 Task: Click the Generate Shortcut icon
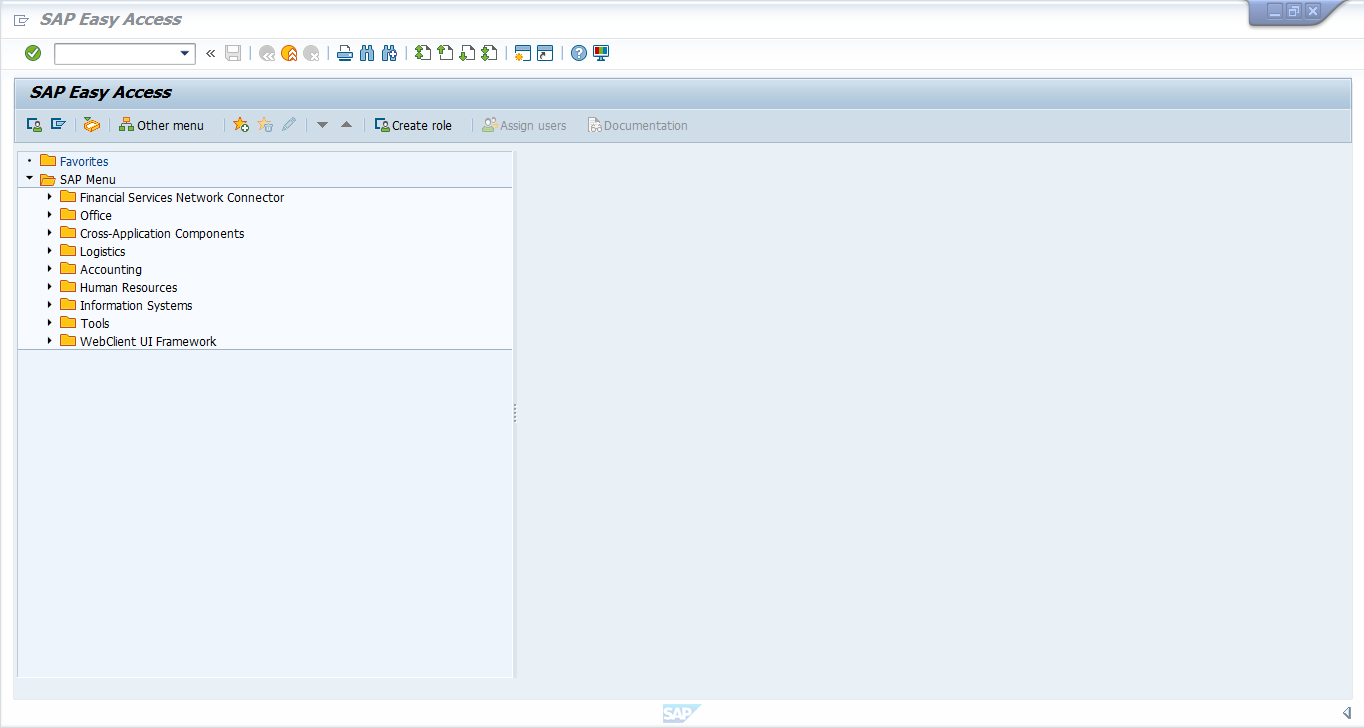coord(545,53)
